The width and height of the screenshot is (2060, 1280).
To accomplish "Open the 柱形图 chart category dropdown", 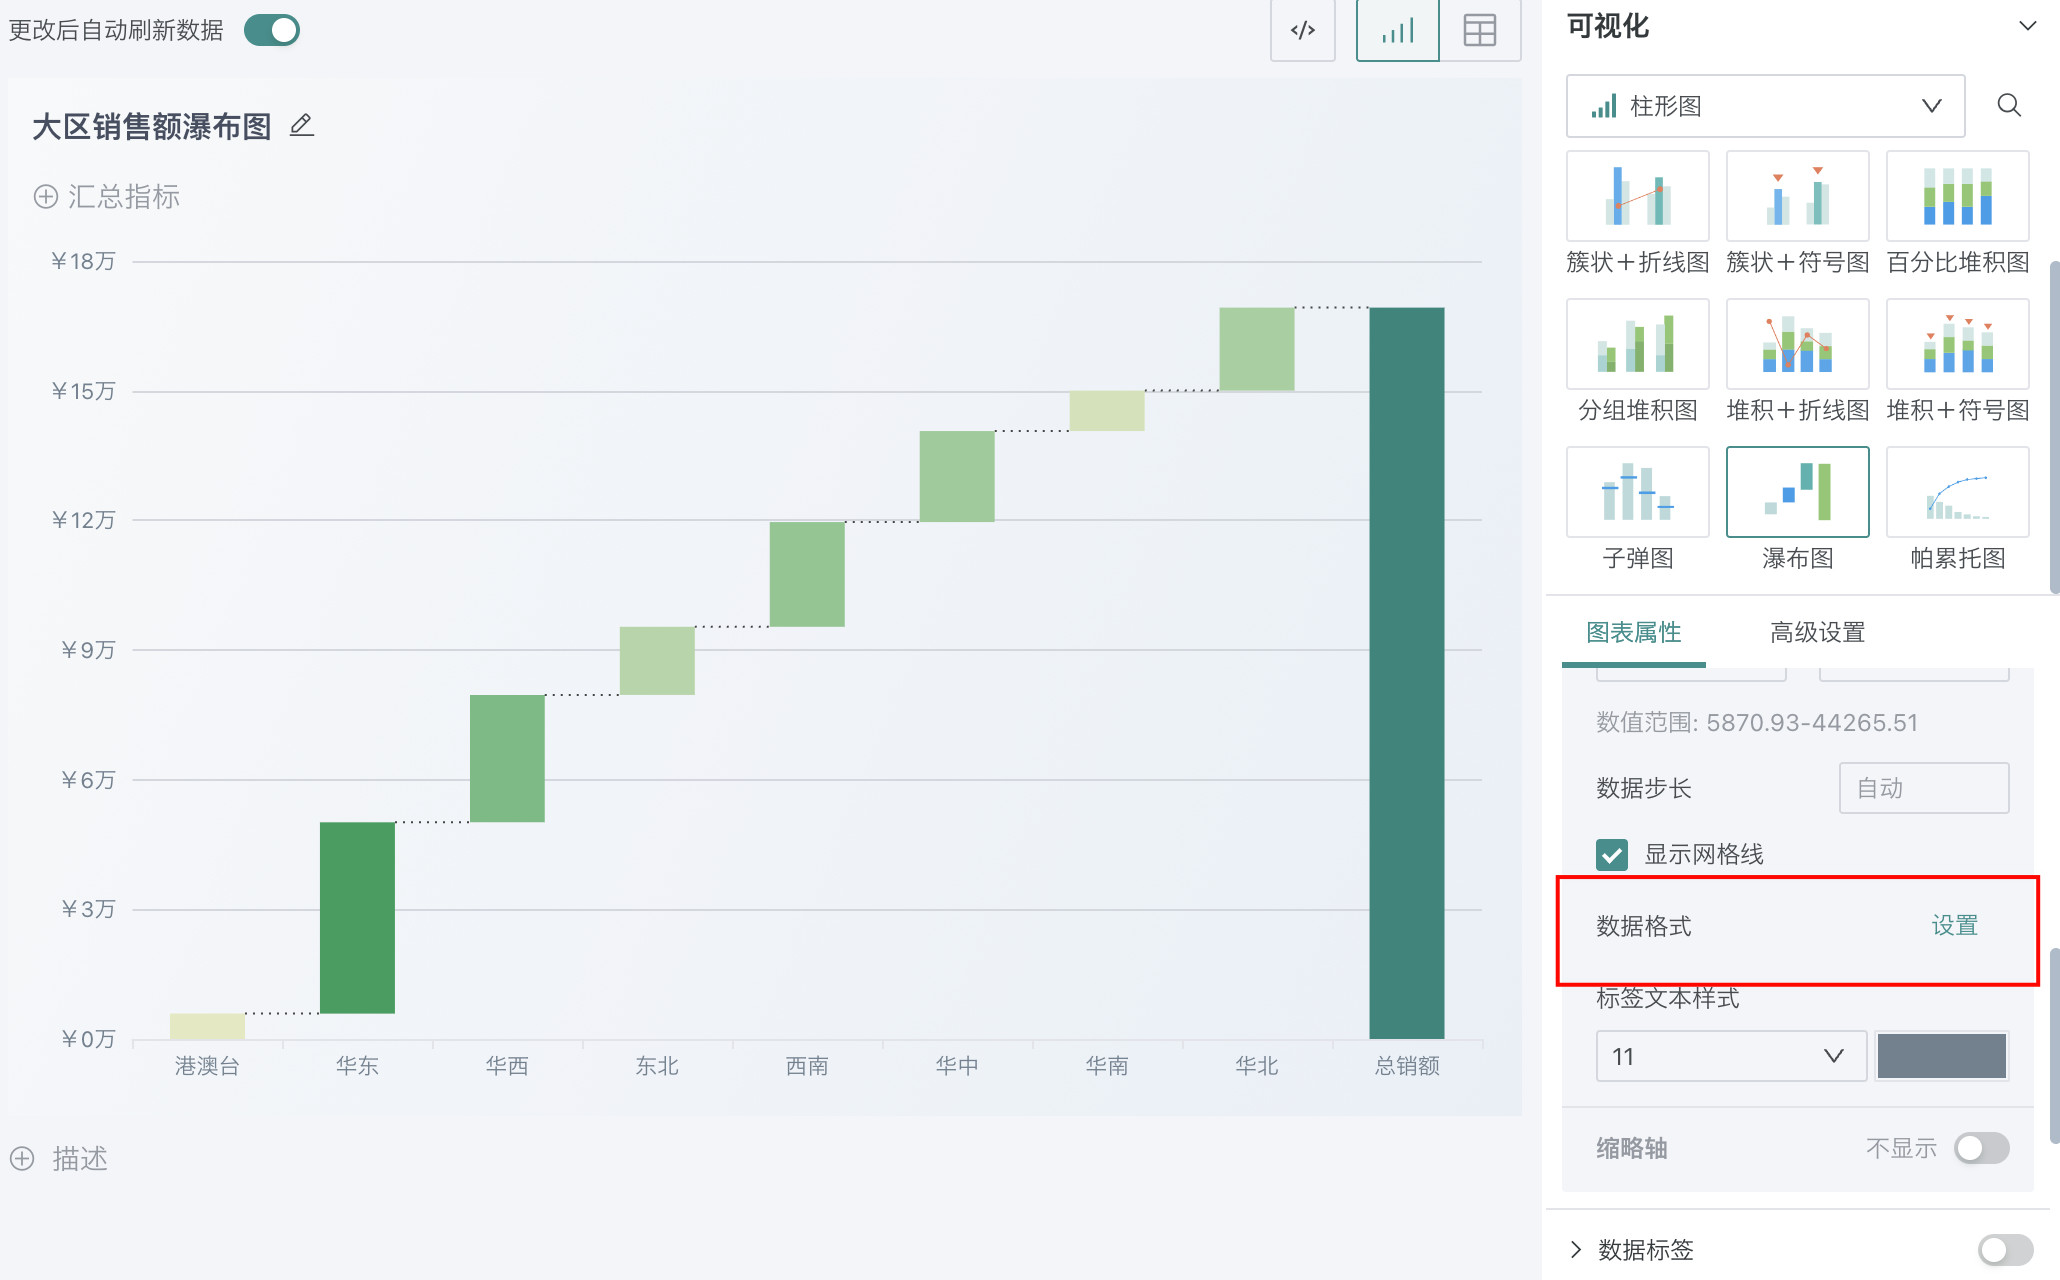I will [x=1765, y=106].
